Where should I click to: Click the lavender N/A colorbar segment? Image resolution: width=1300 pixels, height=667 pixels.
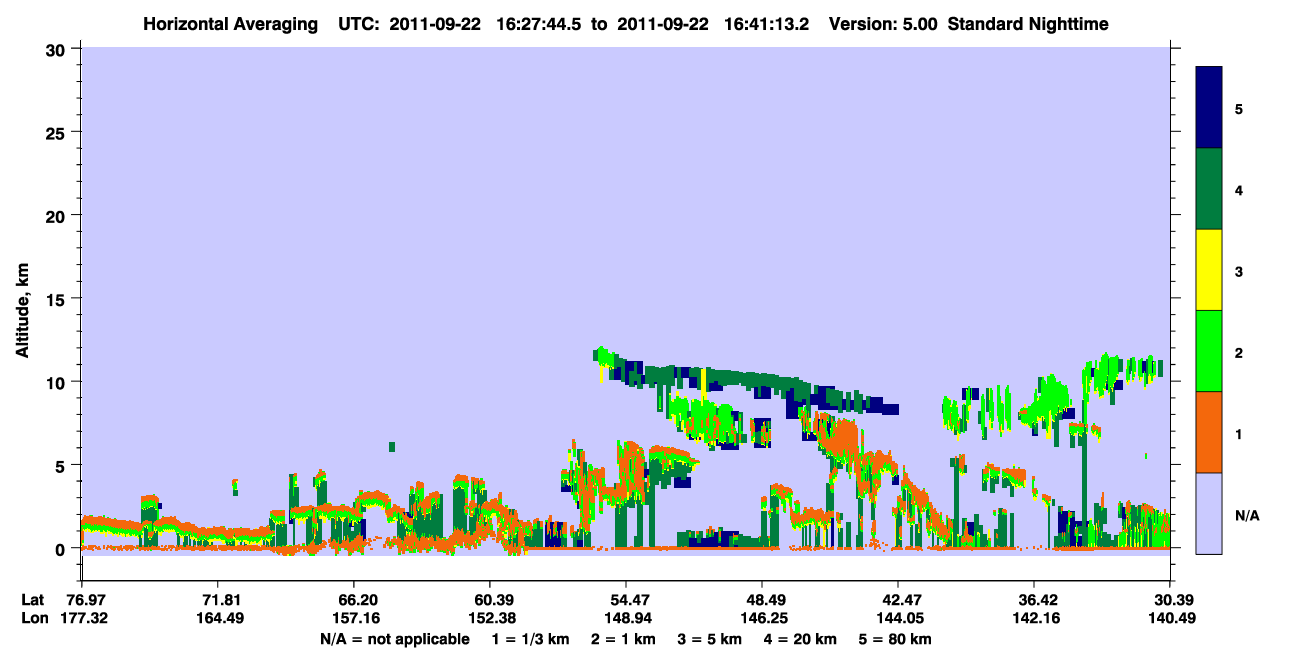point(1209,513)
